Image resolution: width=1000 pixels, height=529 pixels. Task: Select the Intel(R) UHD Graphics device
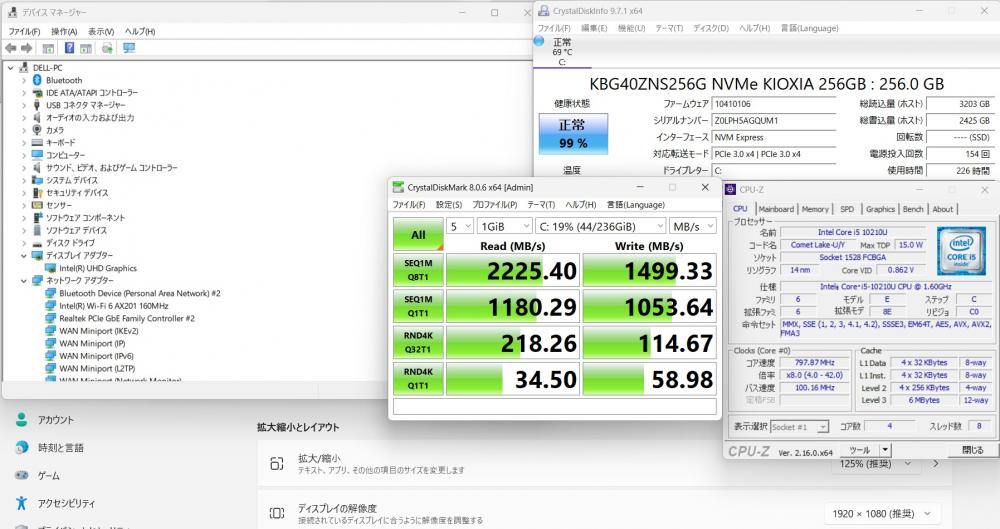point(98,268)
